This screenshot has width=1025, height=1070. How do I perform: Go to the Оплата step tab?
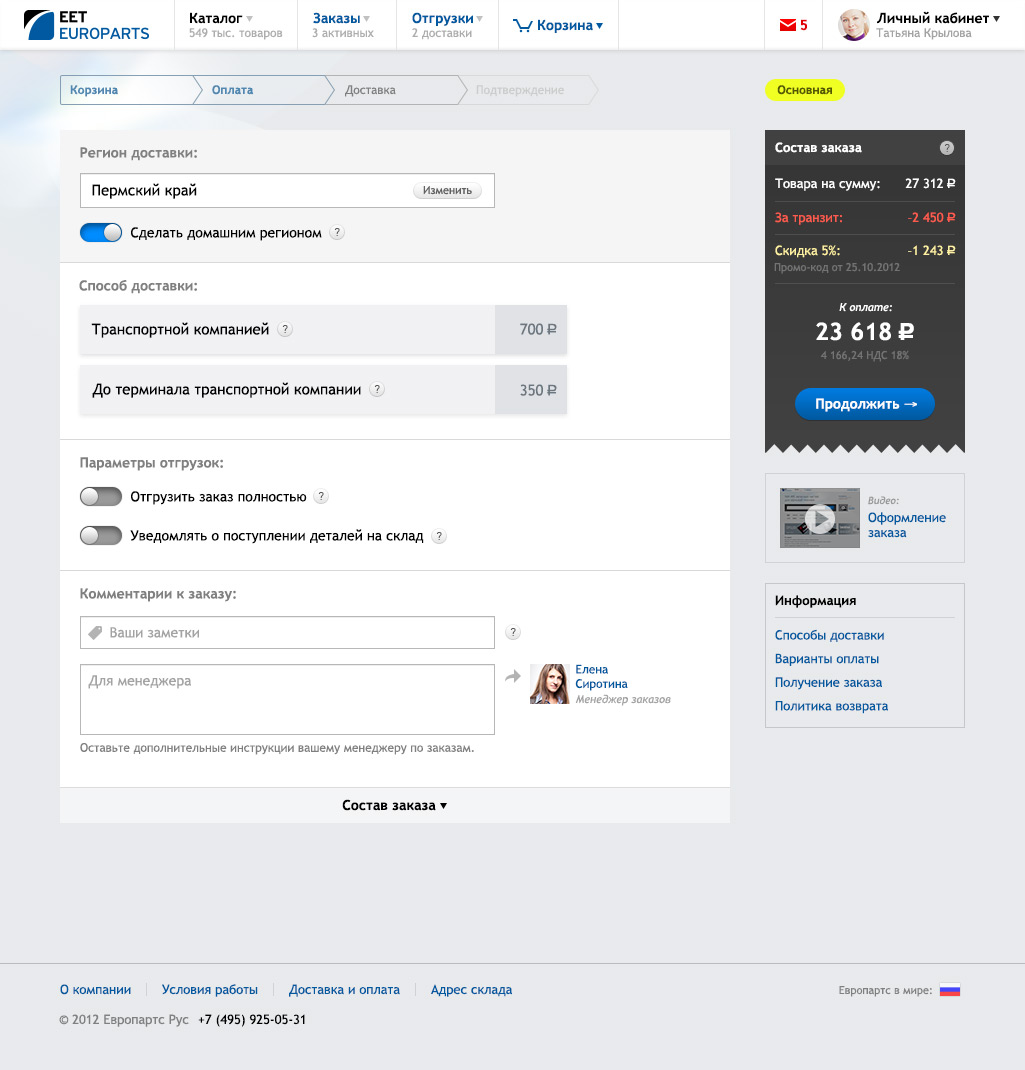pyautogui.click(x=232, y=90)
